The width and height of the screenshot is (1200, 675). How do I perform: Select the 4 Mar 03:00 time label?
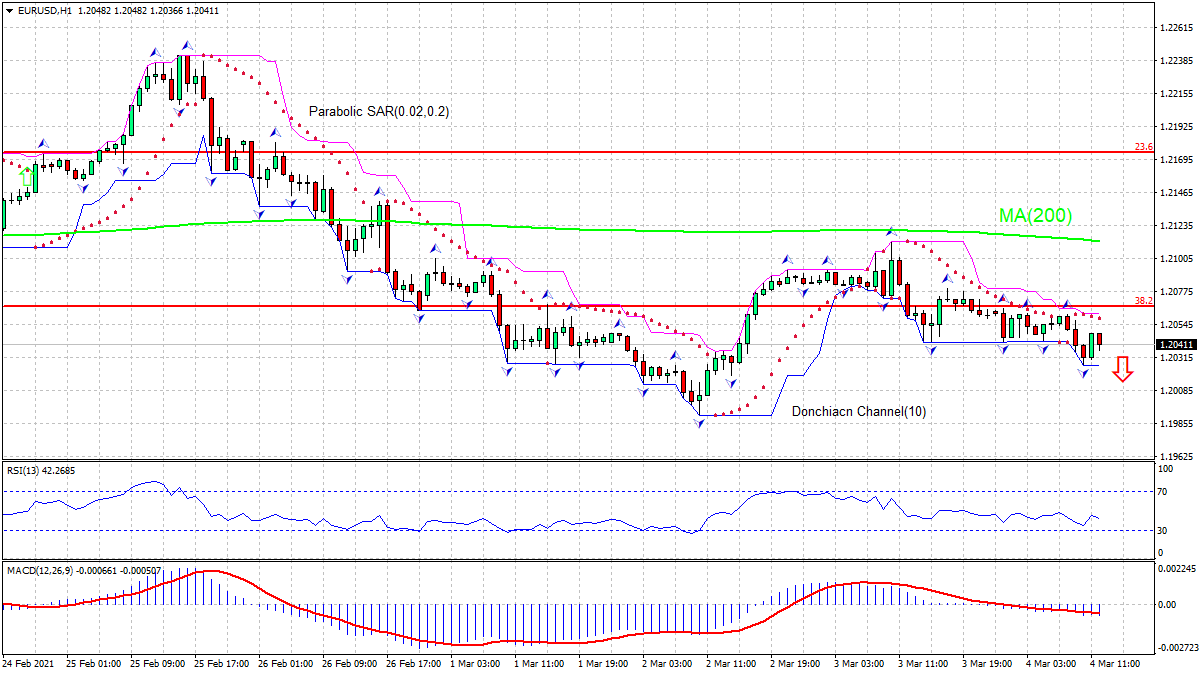point(1053,663)
